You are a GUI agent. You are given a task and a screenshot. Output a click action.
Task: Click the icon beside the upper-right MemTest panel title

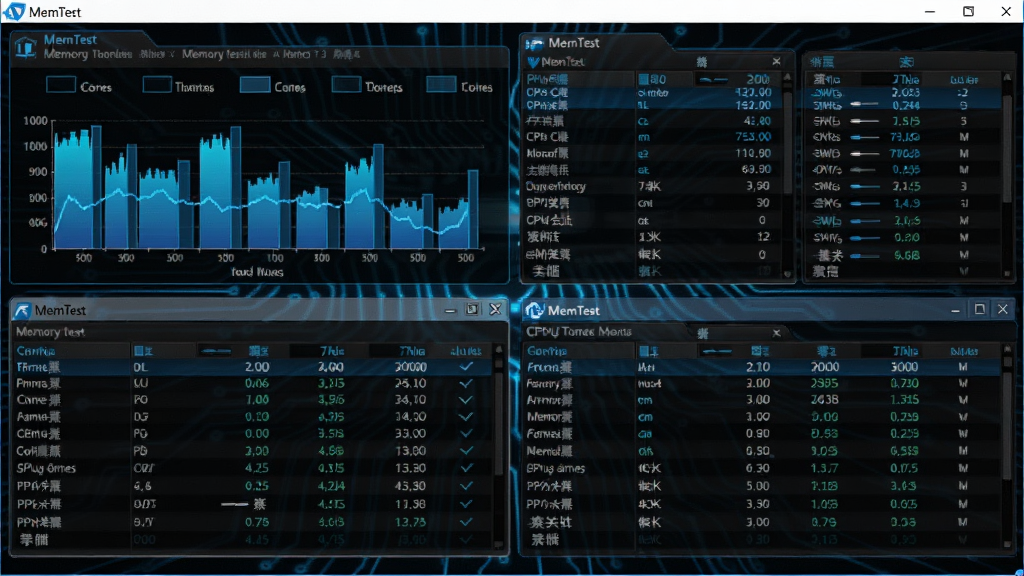tap(534, 43)
